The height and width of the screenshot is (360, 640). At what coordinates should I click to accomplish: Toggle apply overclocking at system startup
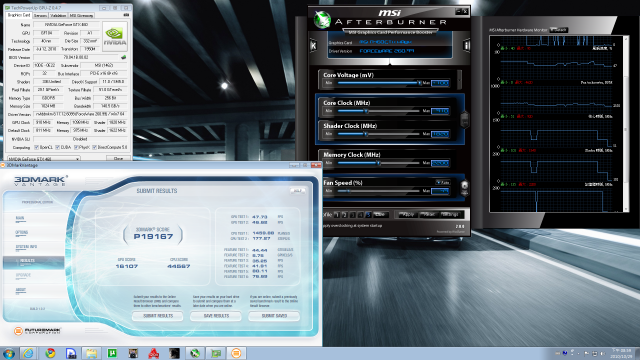(353, 226)
